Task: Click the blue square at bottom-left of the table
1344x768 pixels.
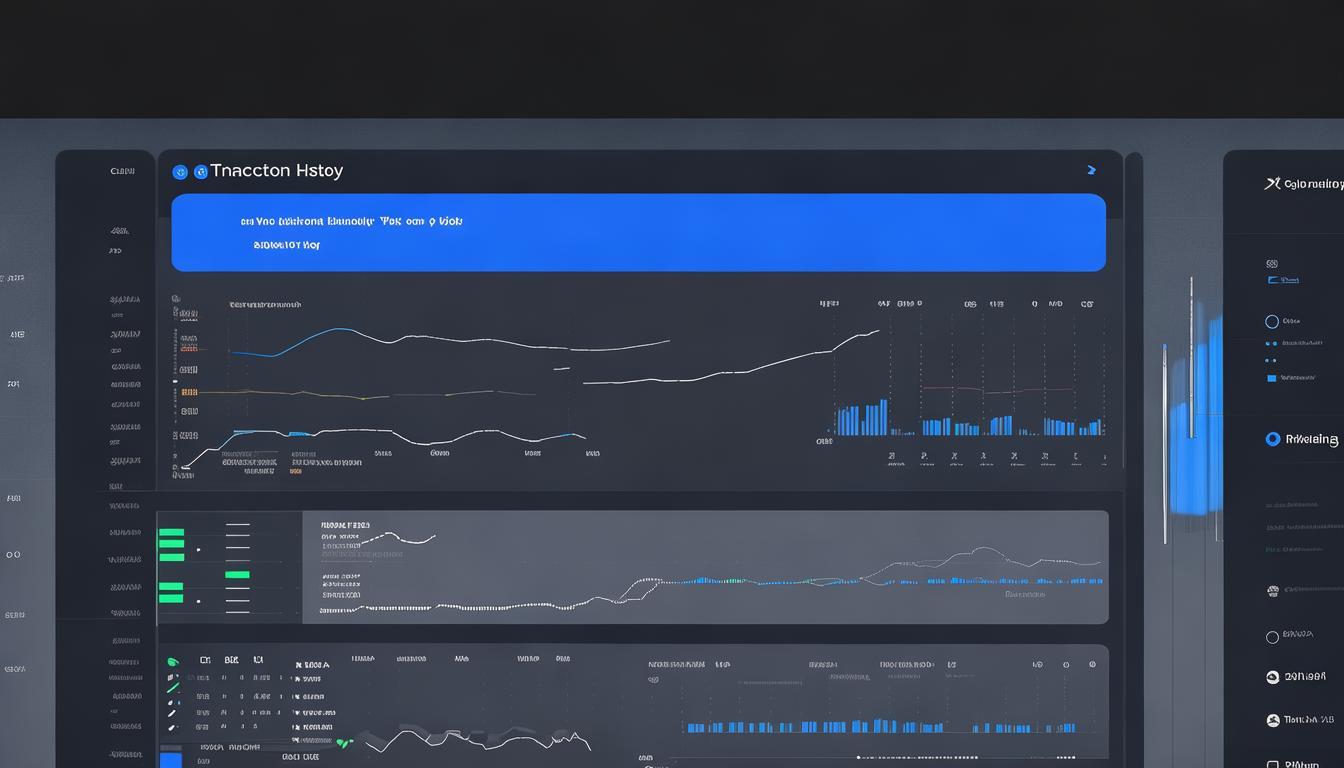Action: 171,759
